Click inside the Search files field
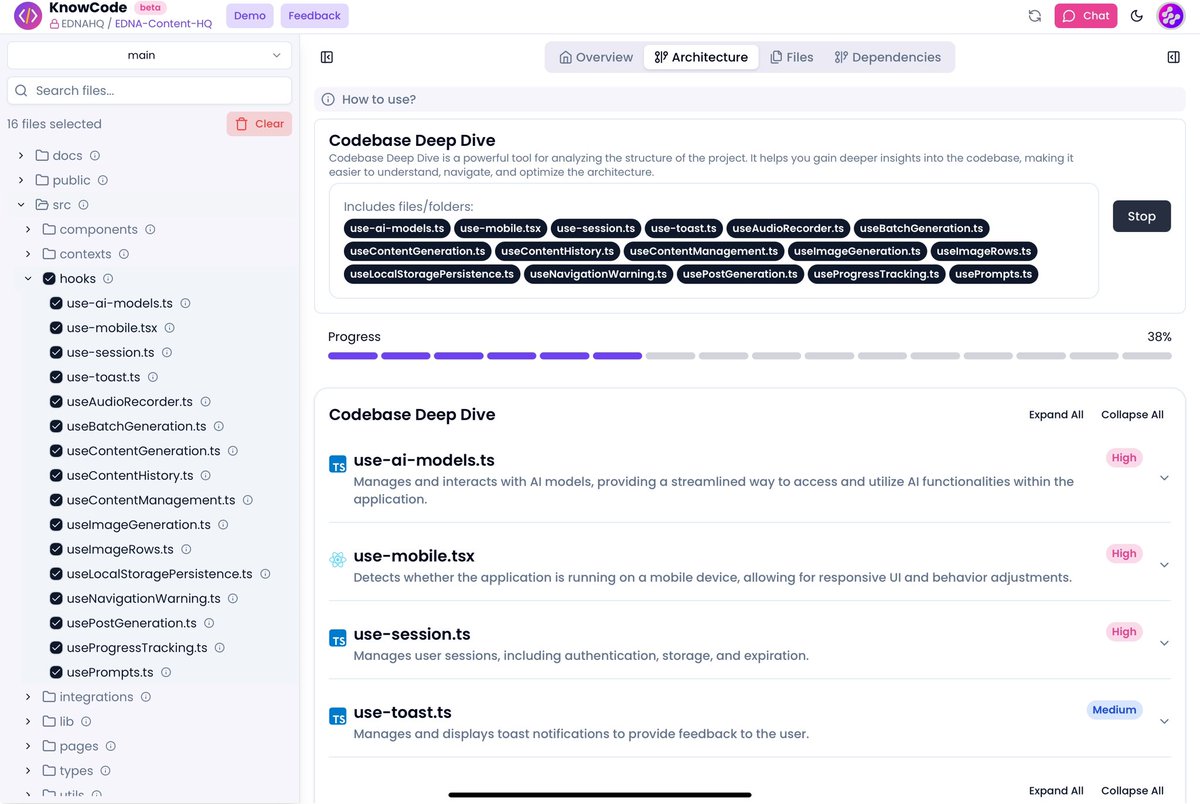1200x804 pixels. 148,90
